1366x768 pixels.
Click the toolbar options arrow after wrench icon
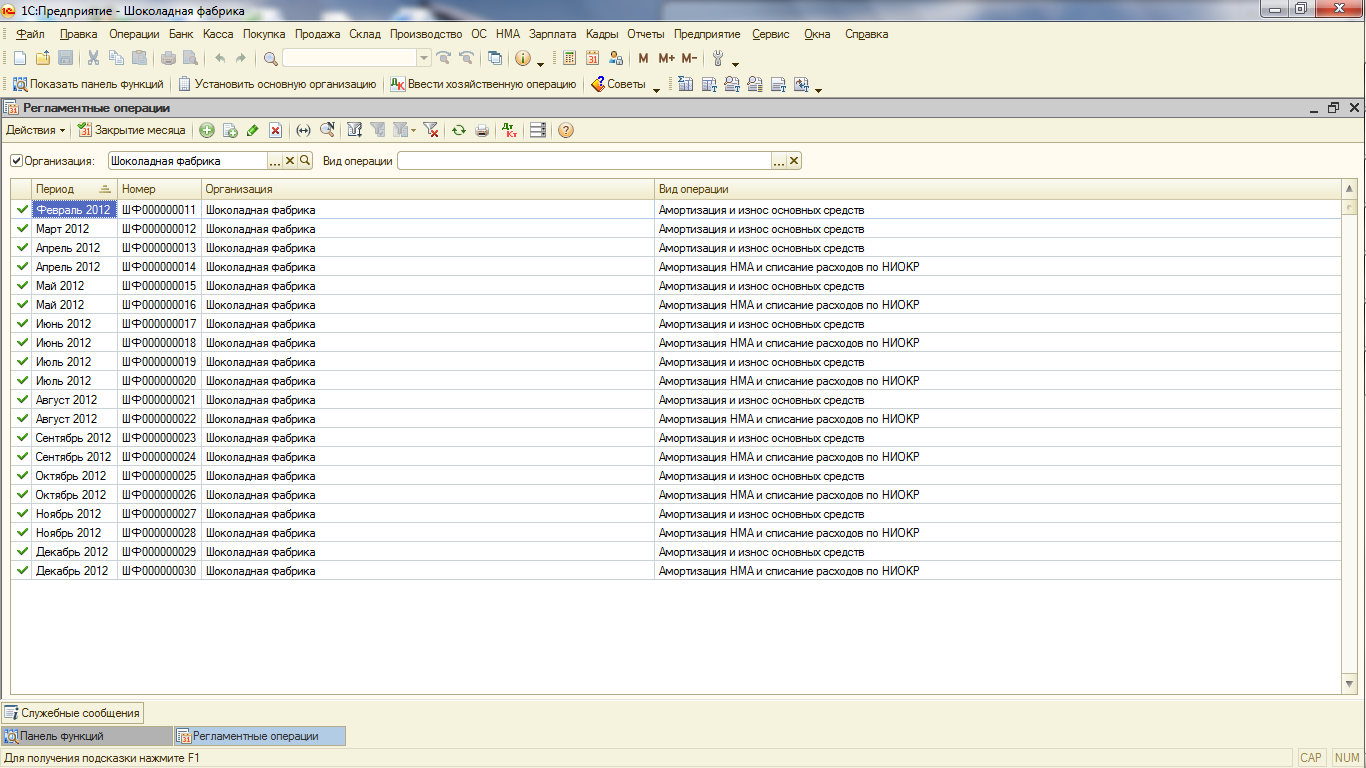(735, 62)
